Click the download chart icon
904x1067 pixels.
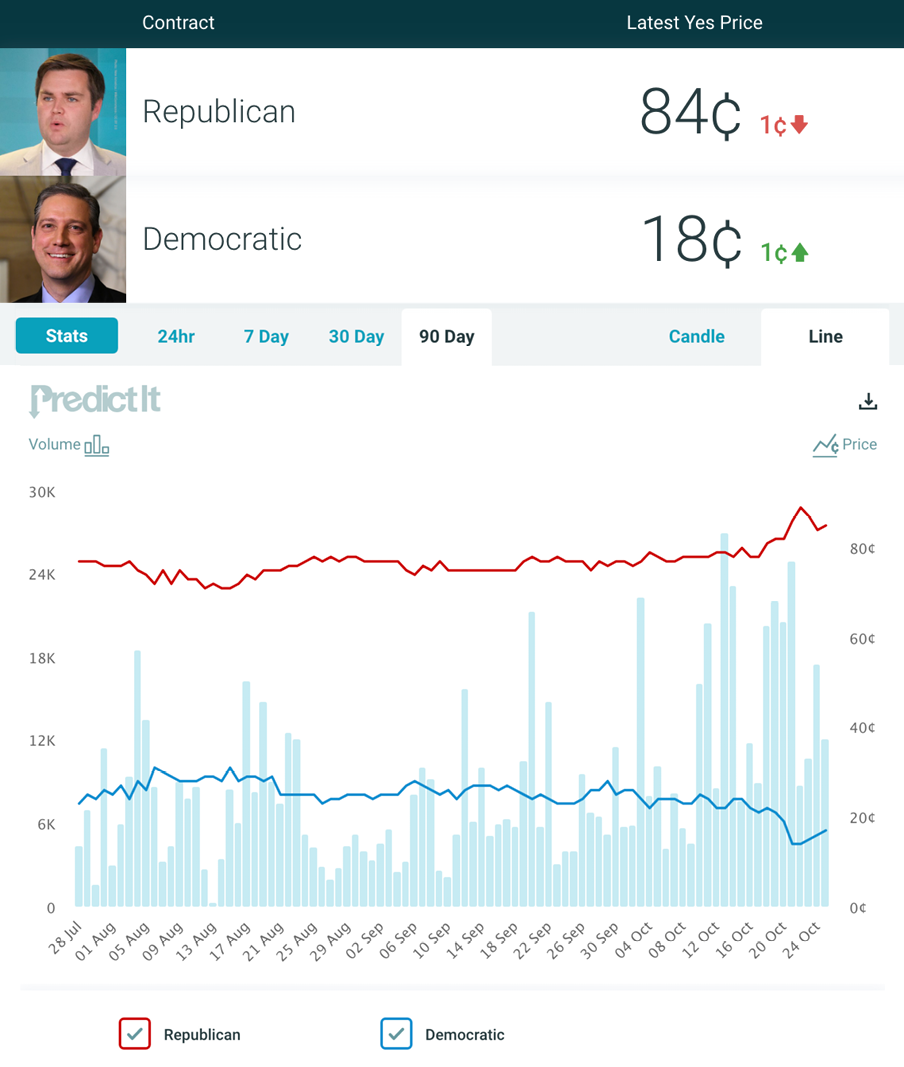tap(868, 401)
